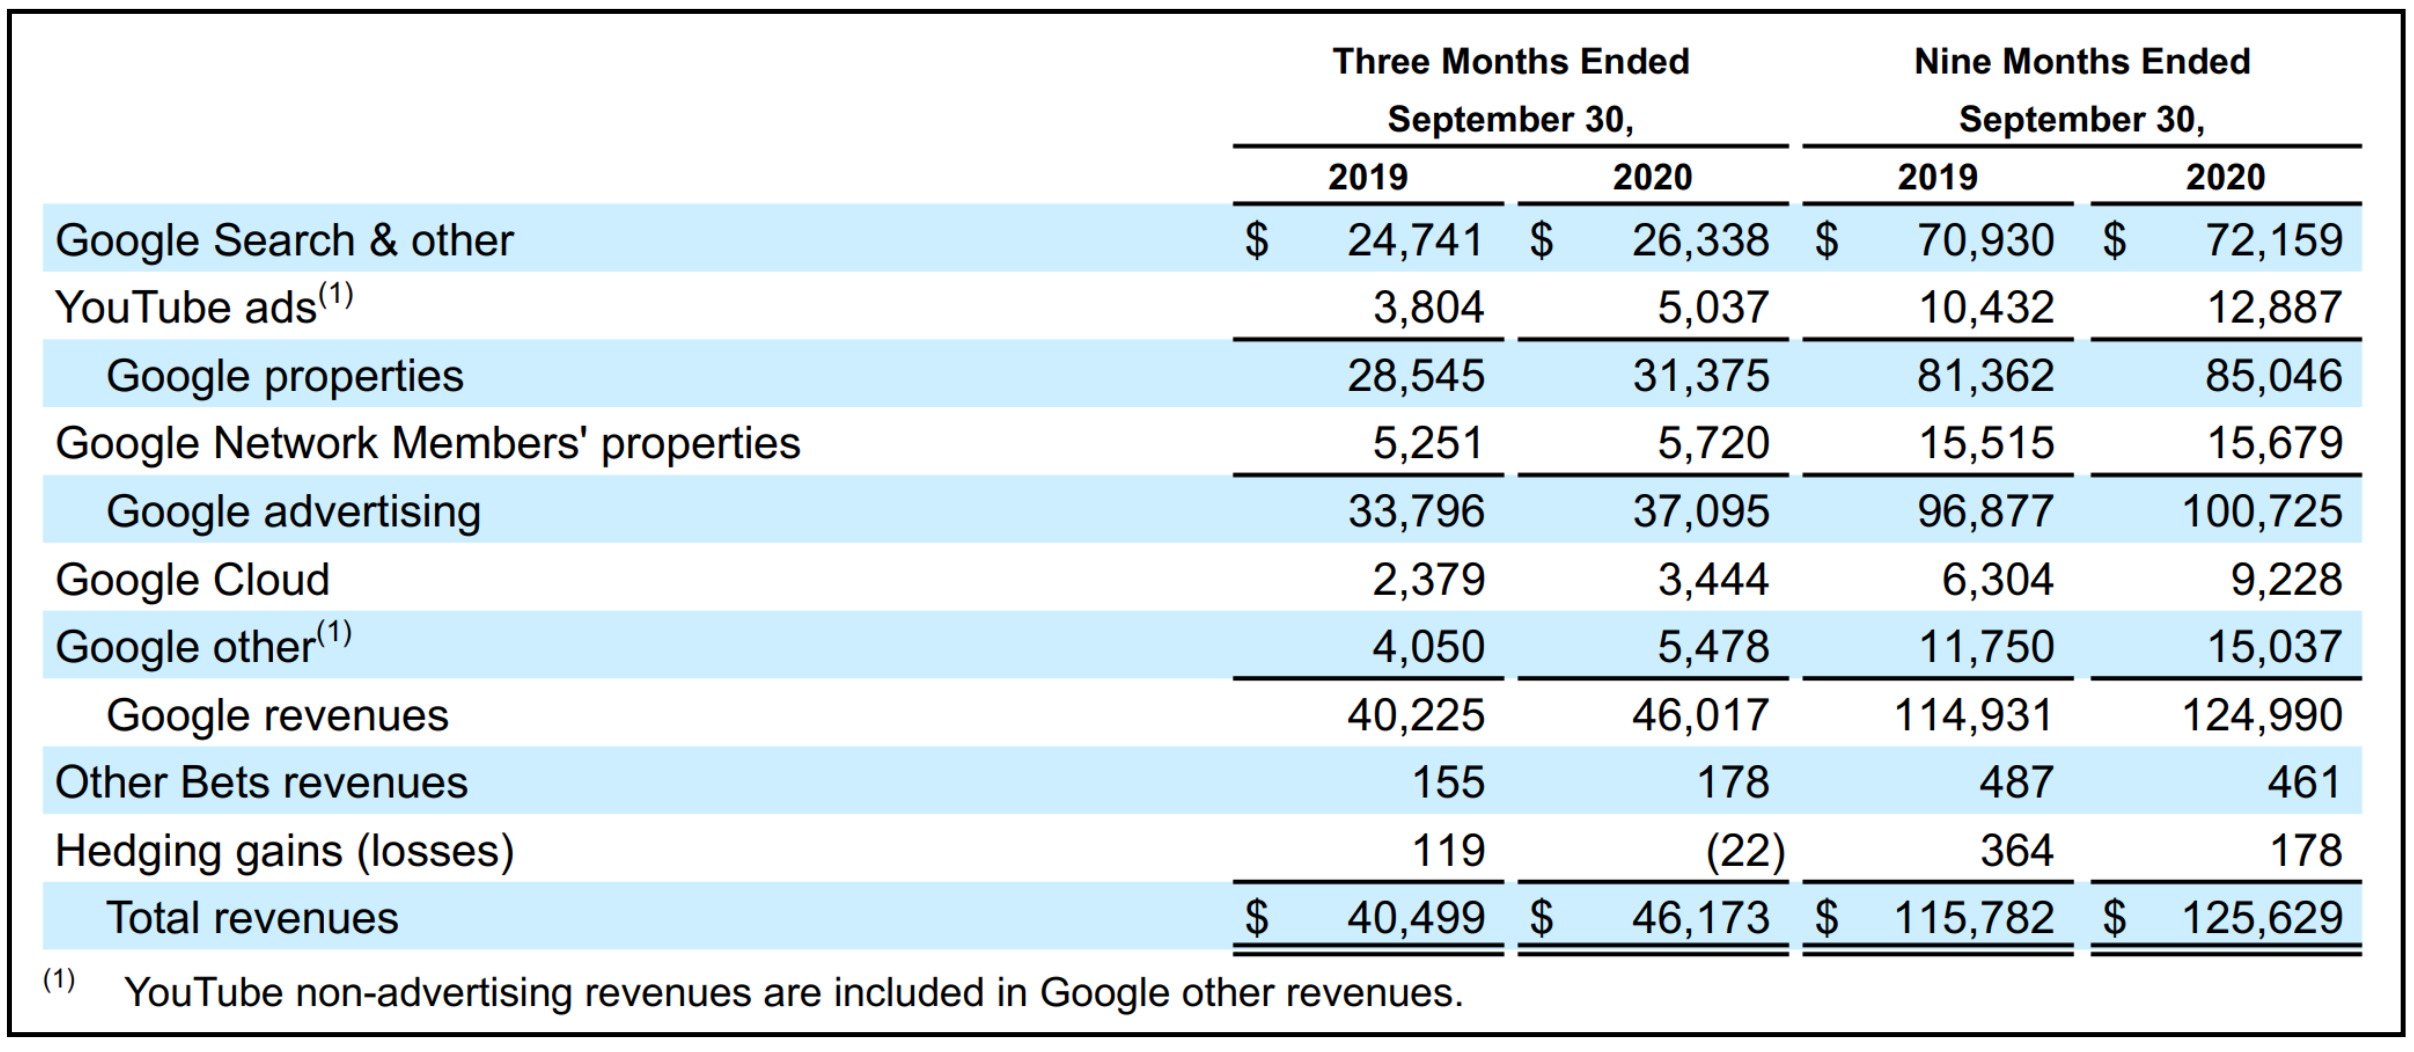Click Network Members value 15,679

(x=2273, y=443)
